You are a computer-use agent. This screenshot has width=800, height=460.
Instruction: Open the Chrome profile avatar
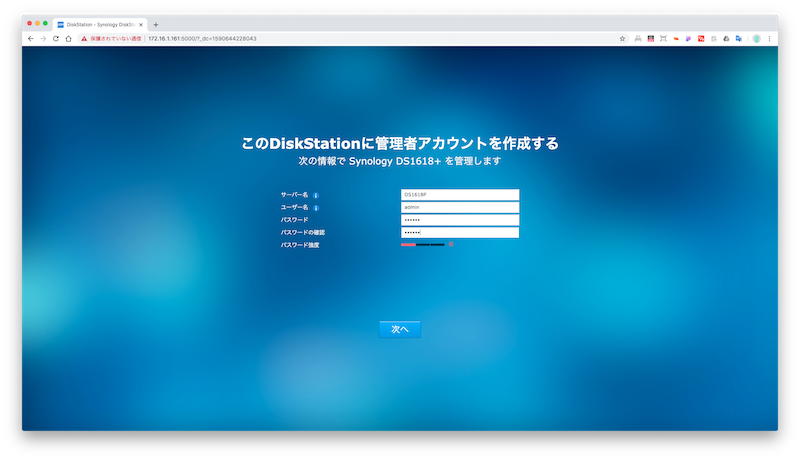tap(757, 38)
